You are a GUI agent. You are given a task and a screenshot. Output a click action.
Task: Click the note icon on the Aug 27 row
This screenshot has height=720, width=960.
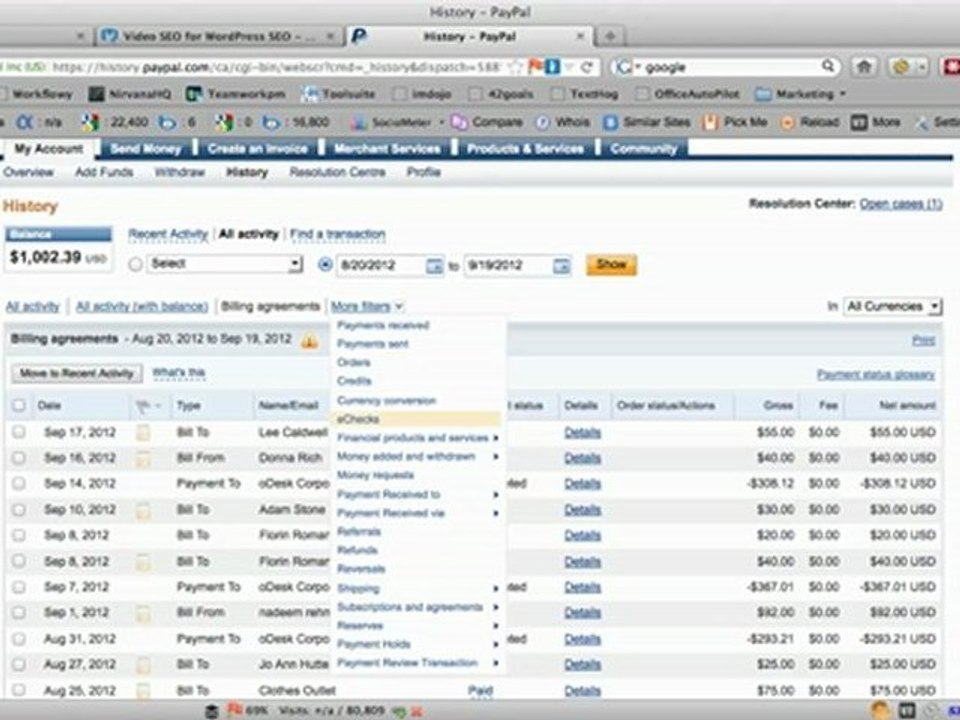143,665
